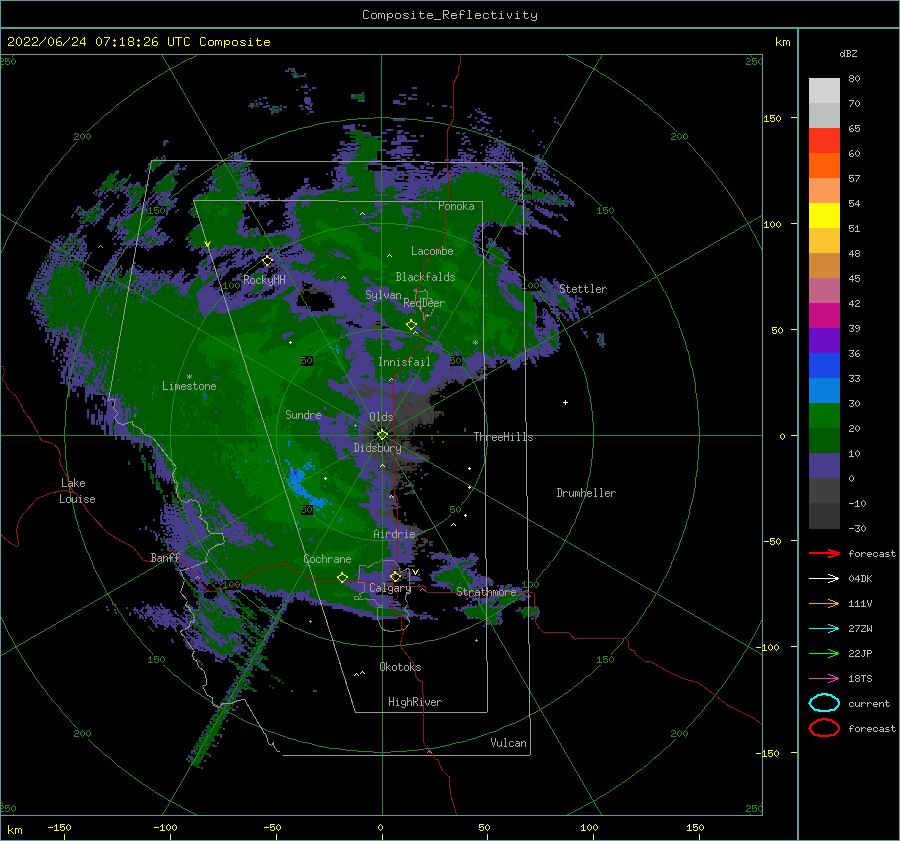Viewport: 900px width, 841px height.
Task: Click the 2022/06/24 07:18:26 UTC timestamp
Action: (x=99, y=42)
